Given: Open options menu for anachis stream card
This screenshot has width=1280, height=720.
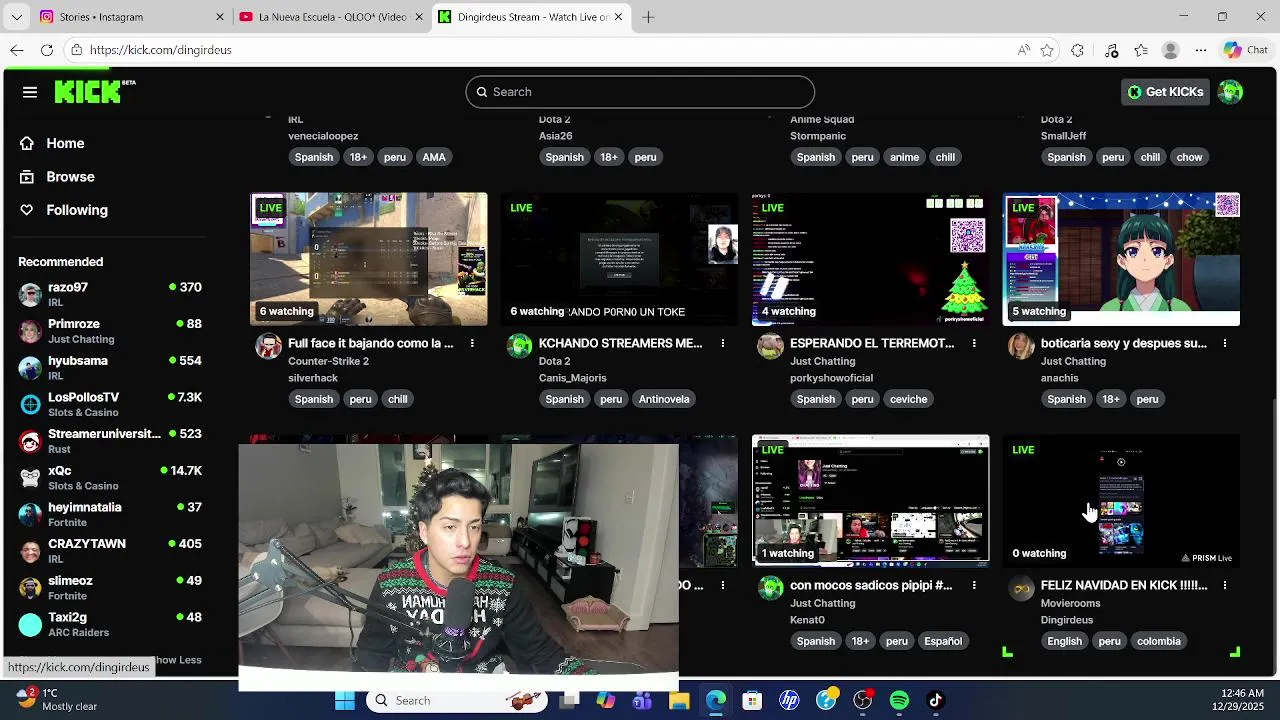Looking at the screenshot, I should 1225,343.
